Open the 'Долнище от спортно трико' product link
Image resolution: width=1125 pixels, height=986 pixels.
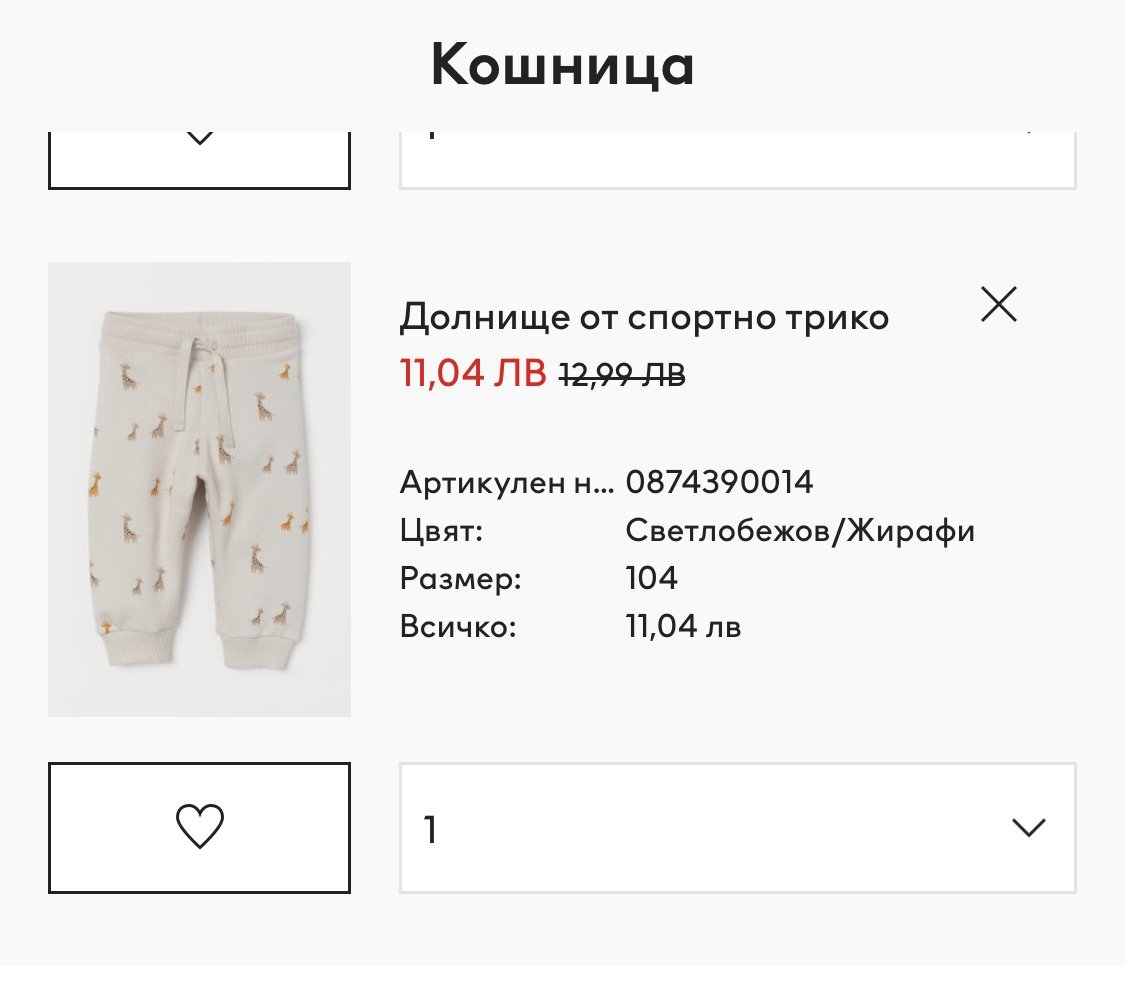(x=644, y=318)
